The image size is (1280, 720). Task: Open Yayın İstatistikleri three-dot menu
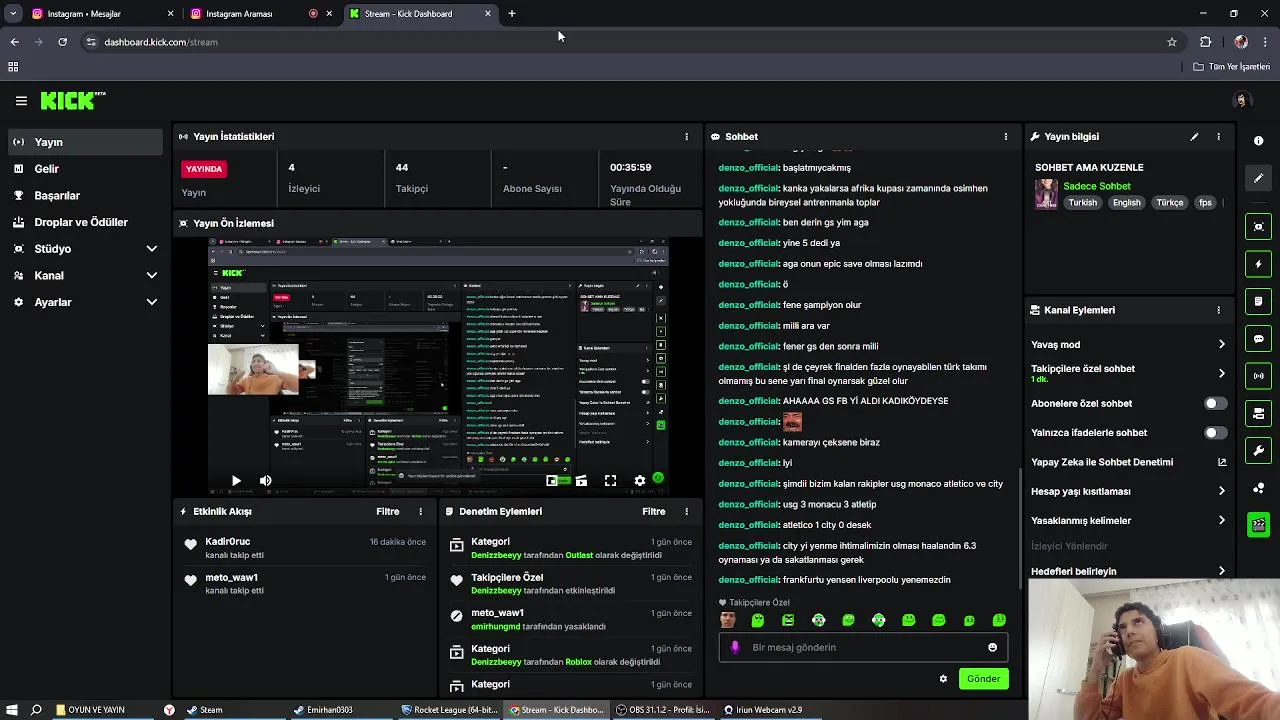[x=686, y=137]
